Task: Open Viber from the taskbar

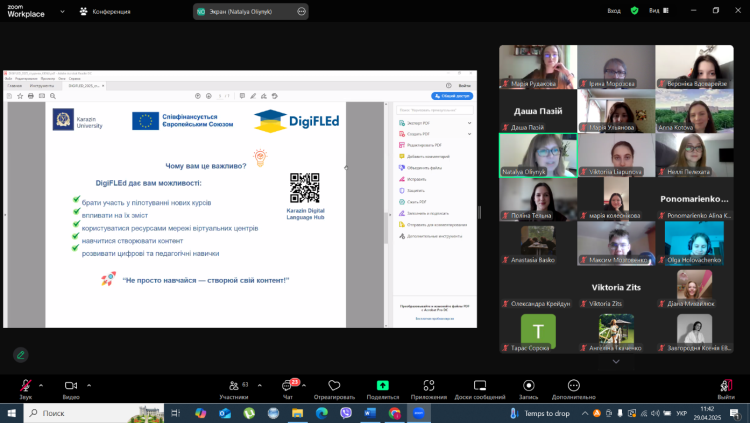Action: pyautogui.click(x=346, y=413)
